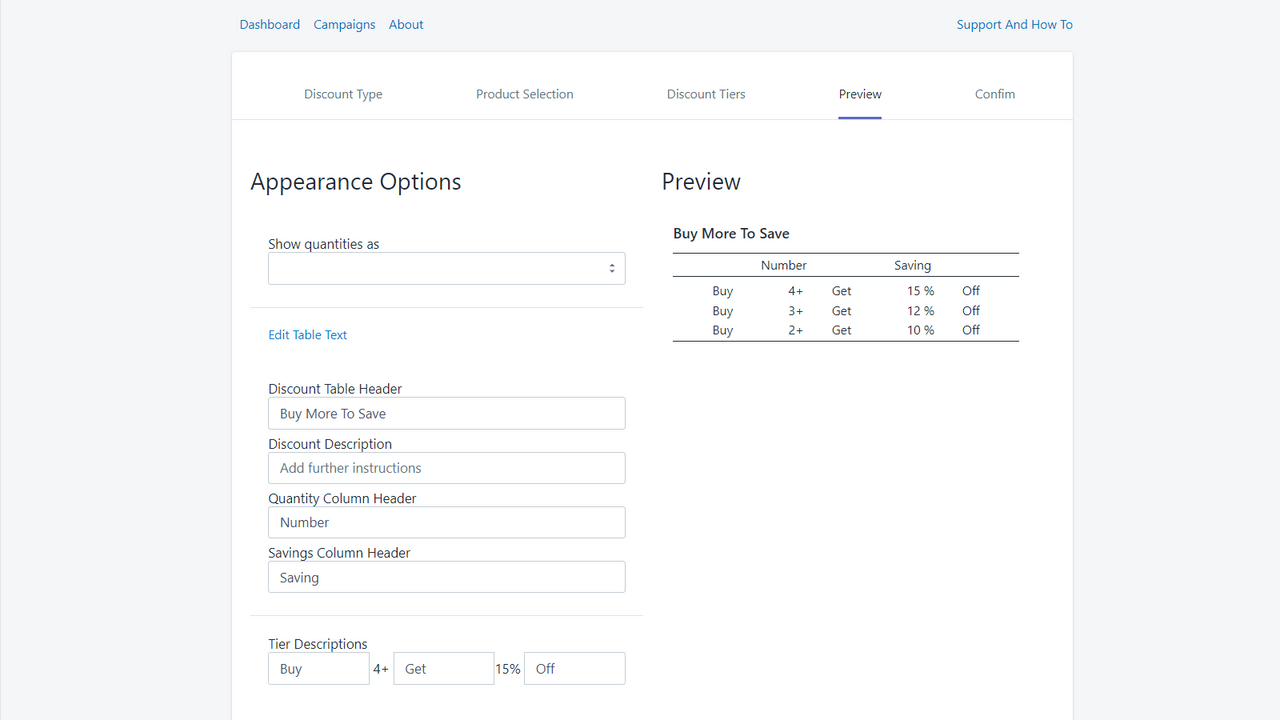The height and width of the screenshot is (720, 1280).
Task: Click the dropdown stepper arrows beside Show quantities
Action: [x=611, y=268]
